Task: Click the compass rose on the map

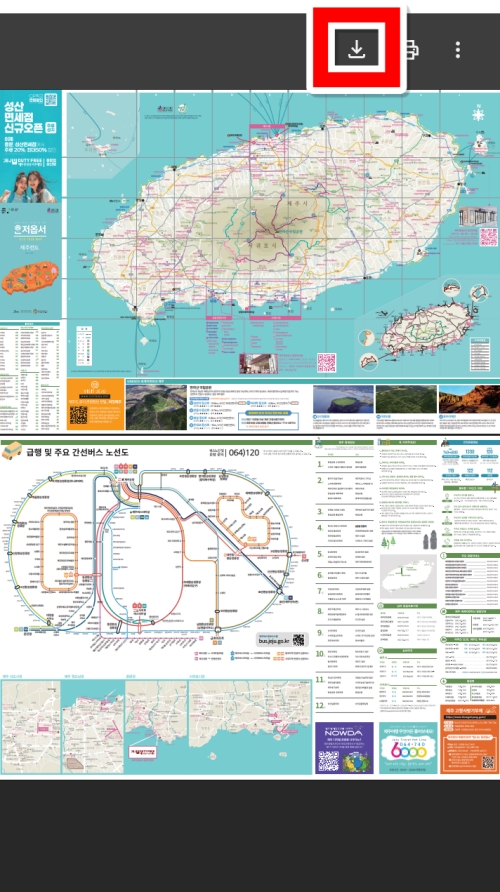Action: pyautogui.click(x=479, y=114)
